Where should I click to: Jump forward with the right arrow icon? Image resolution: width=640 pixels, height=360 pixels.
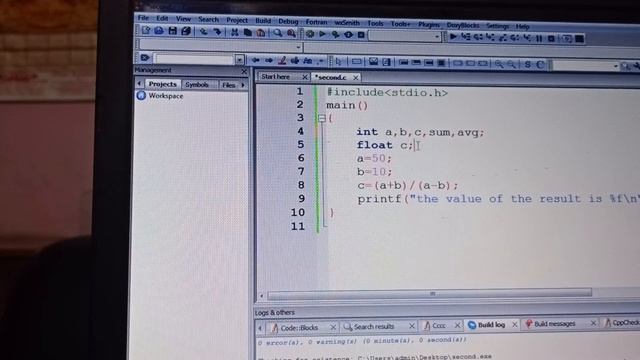(x=269, y=60)
